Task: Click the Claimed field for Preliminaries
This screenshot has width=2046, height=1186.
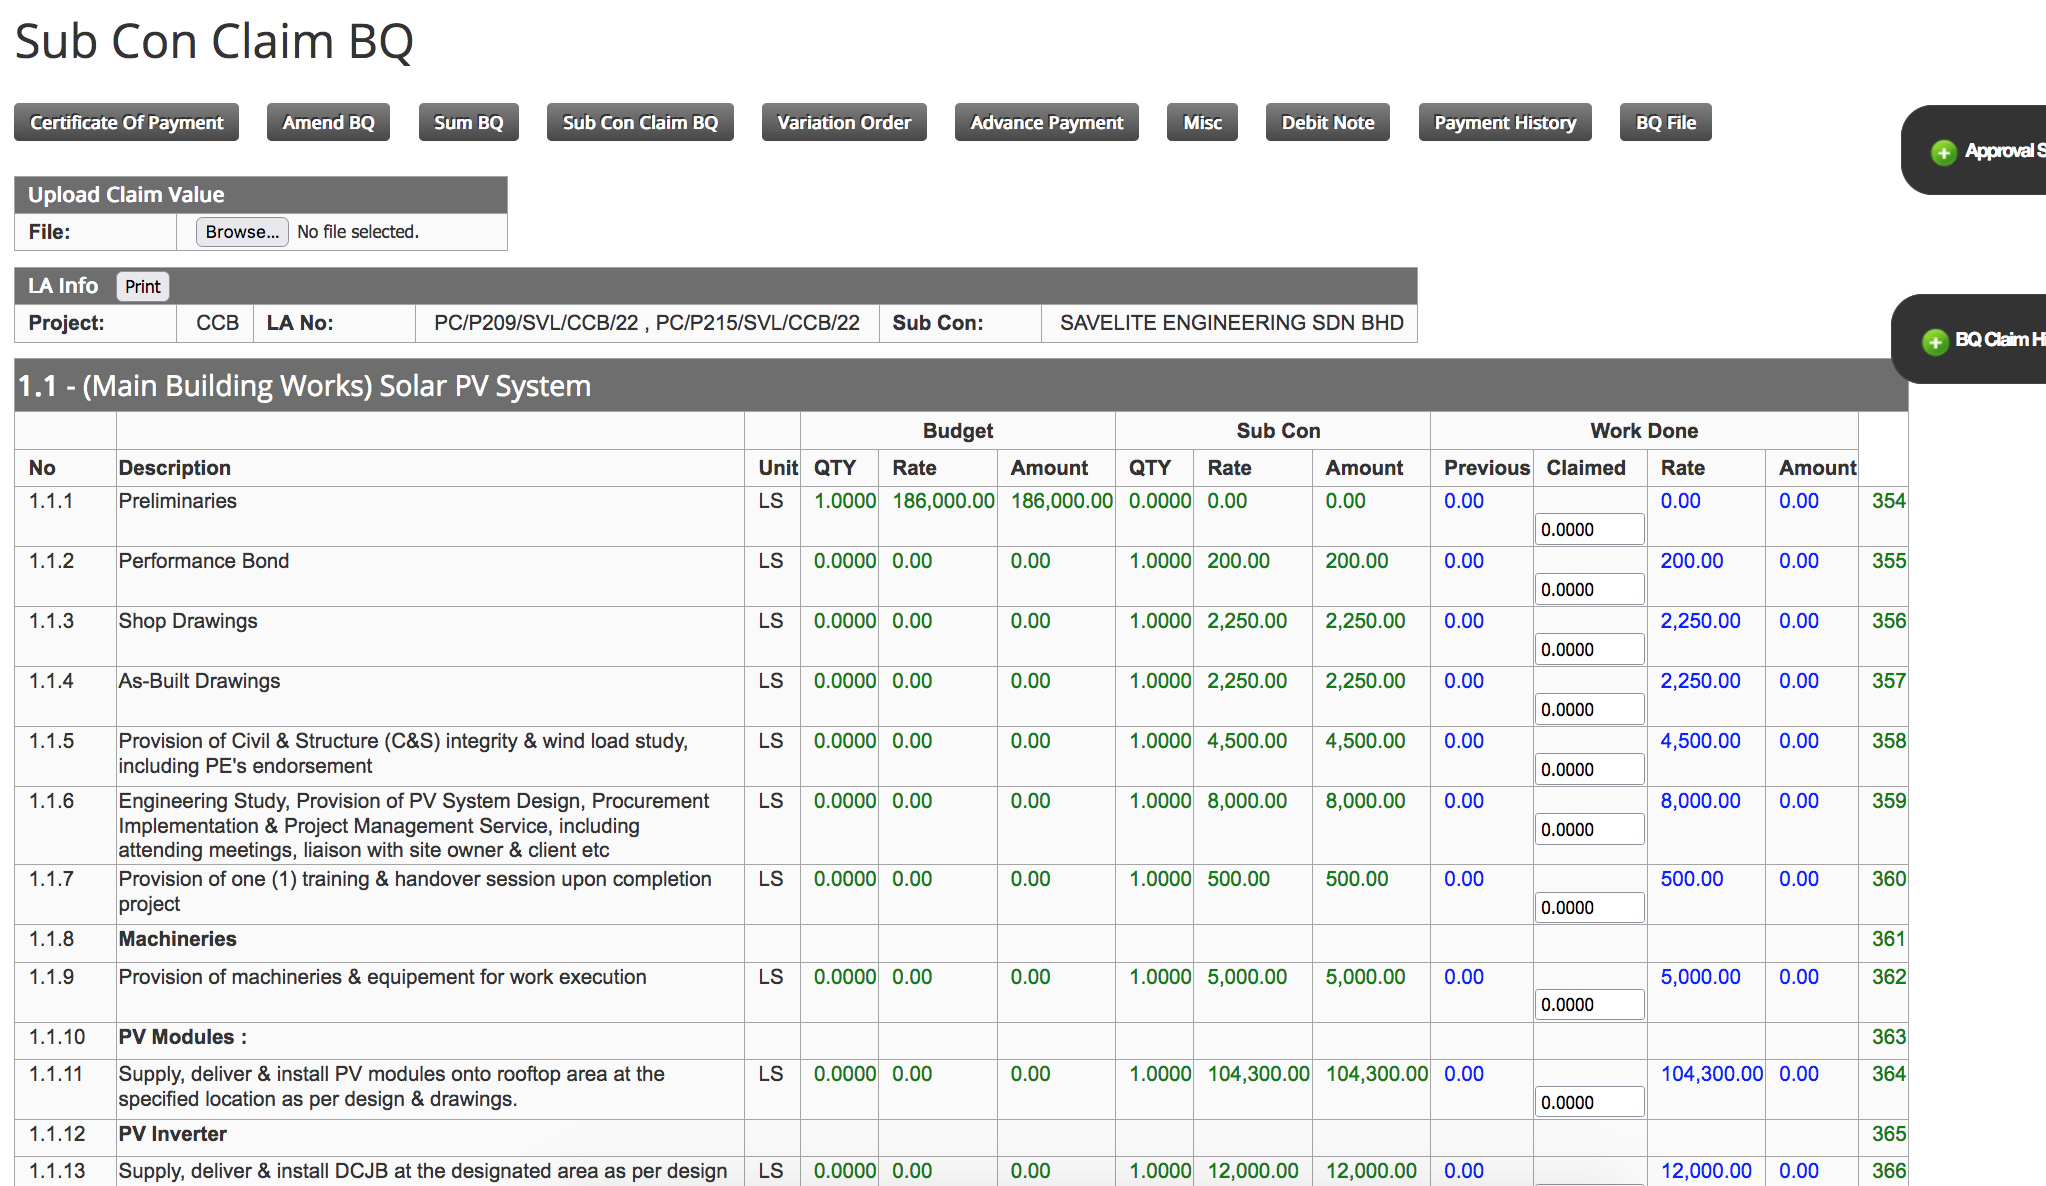Action: 1589,530
